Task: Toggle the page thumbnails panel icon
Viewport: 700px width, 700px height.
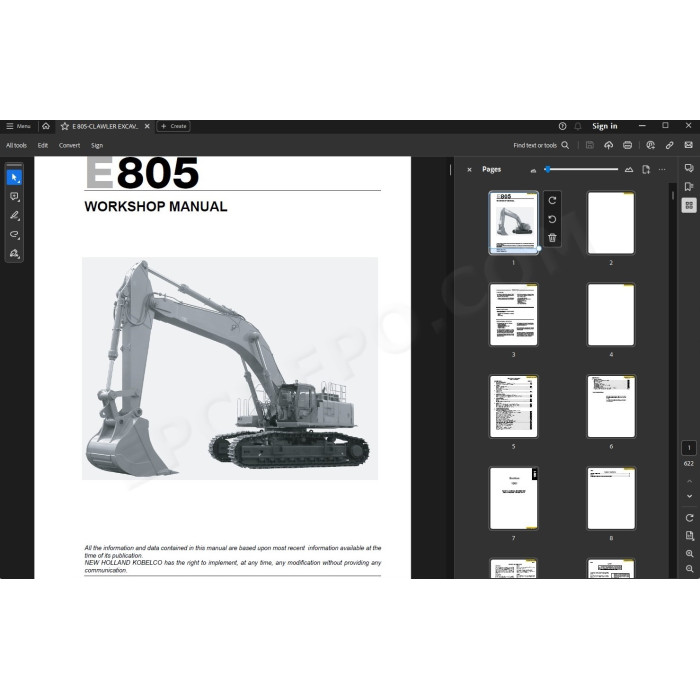Action: (689, 205)
